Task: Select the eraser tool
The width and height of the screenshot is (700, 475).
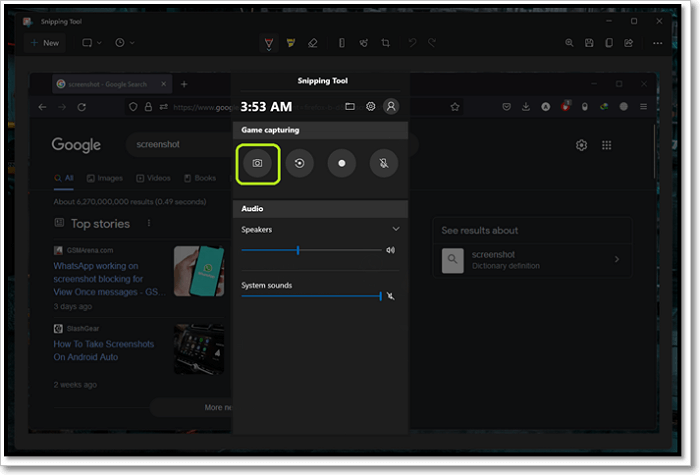Action: click(x=312, y=43)
